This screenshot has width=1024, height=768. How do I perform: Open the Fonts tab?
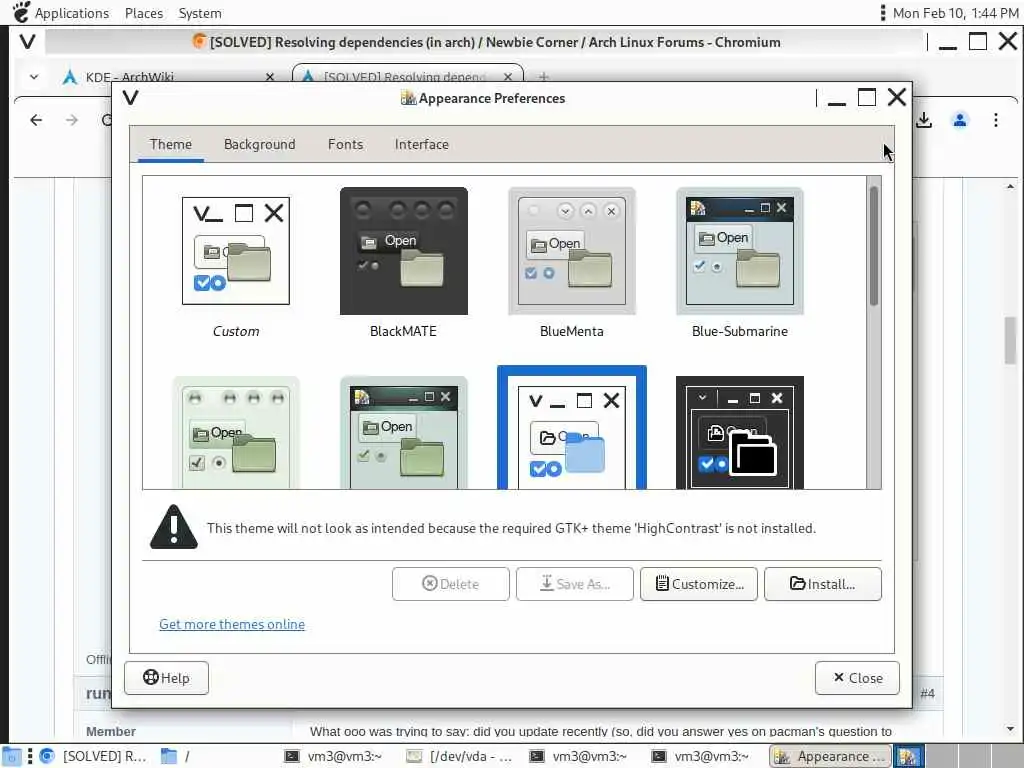pyautogui.click(x=345, y=144)
